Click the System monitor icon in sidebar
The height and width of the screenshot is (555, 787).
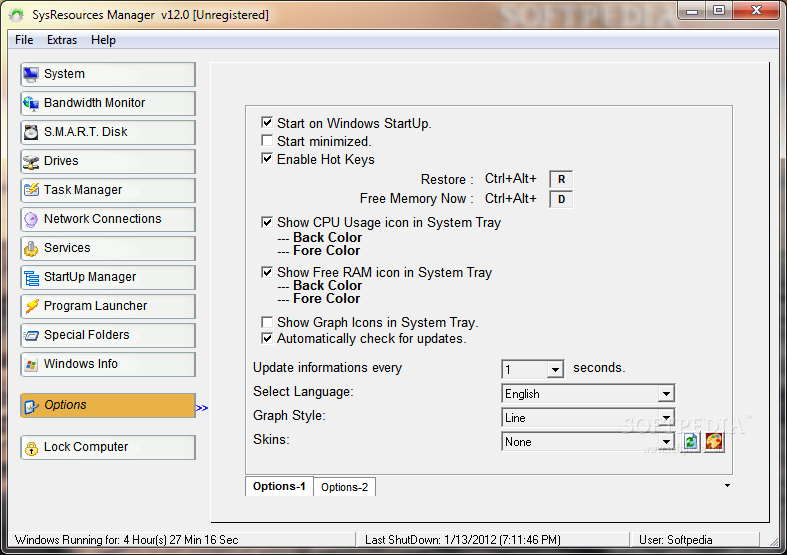[x=31, y=75]
